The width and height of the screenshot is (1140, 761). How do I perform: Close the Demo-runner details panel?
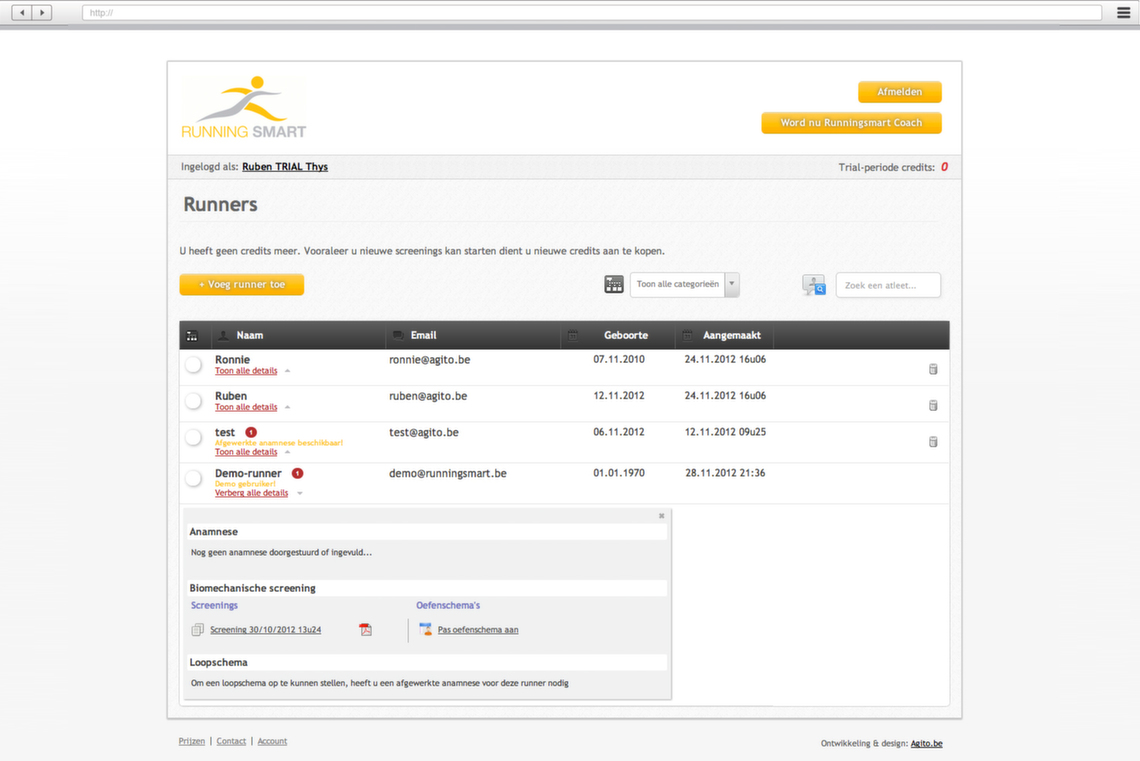pyautogui.click(x=662, y=516)
